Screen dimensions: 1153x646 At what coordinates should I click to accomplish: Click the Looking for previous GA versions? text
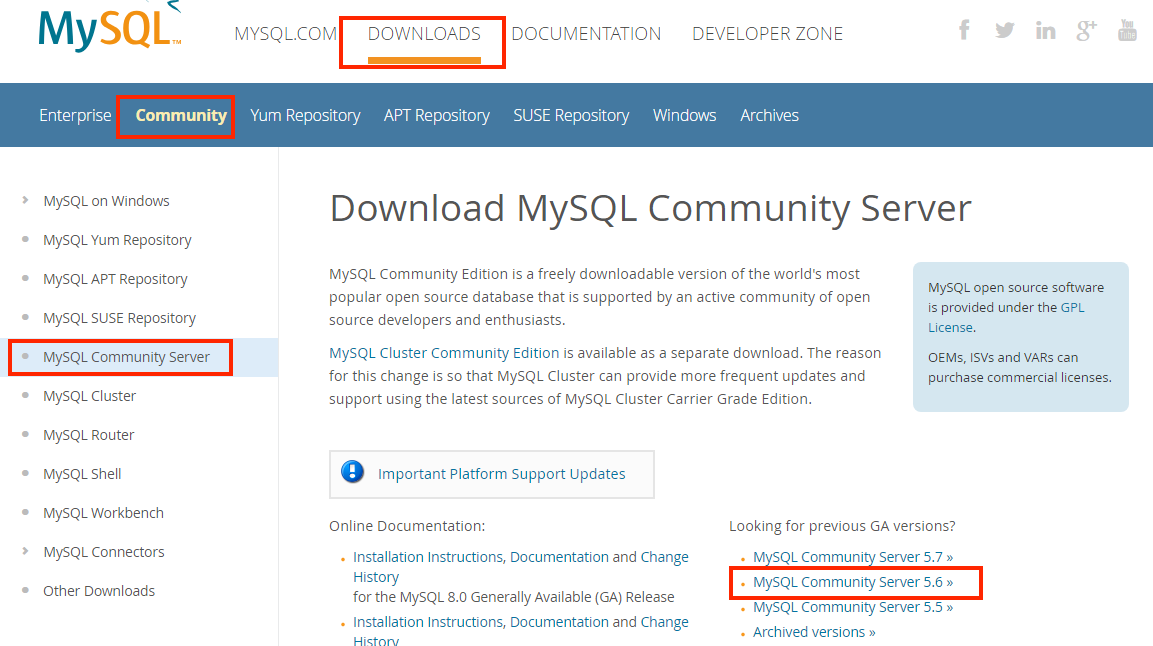(x=842, y=526)
